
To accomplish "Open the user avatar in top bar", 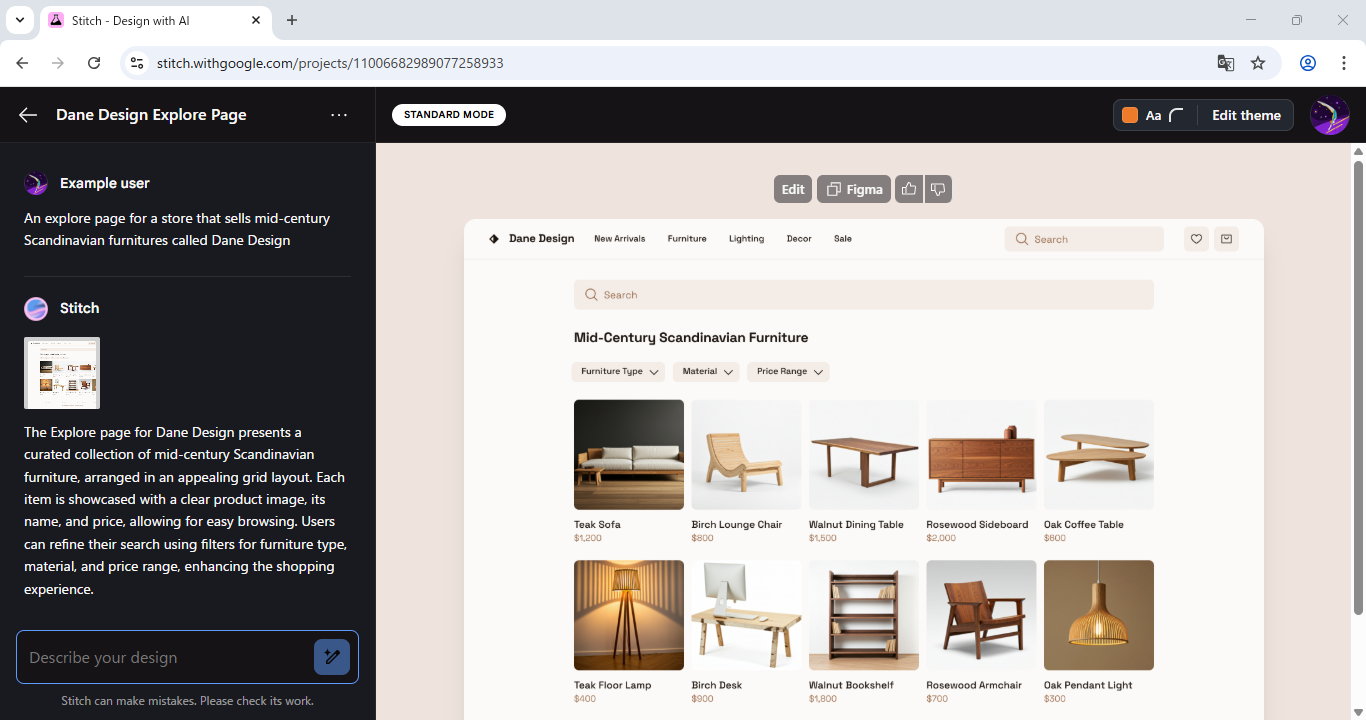I will 1330,115.
